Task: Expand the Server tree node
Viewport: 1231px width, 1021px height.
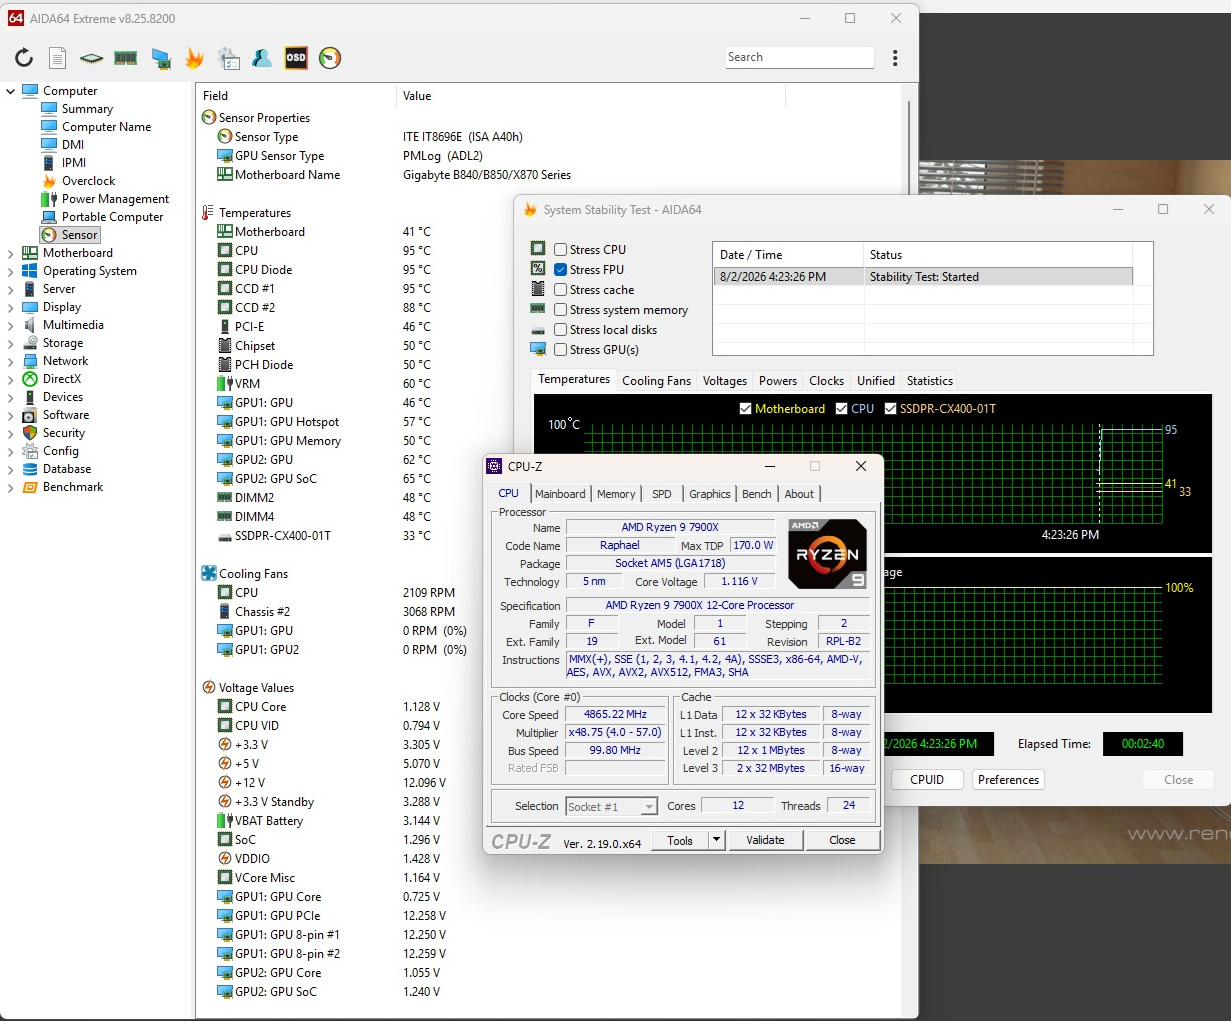Action: pyautogui.click(x=11, y=289)
